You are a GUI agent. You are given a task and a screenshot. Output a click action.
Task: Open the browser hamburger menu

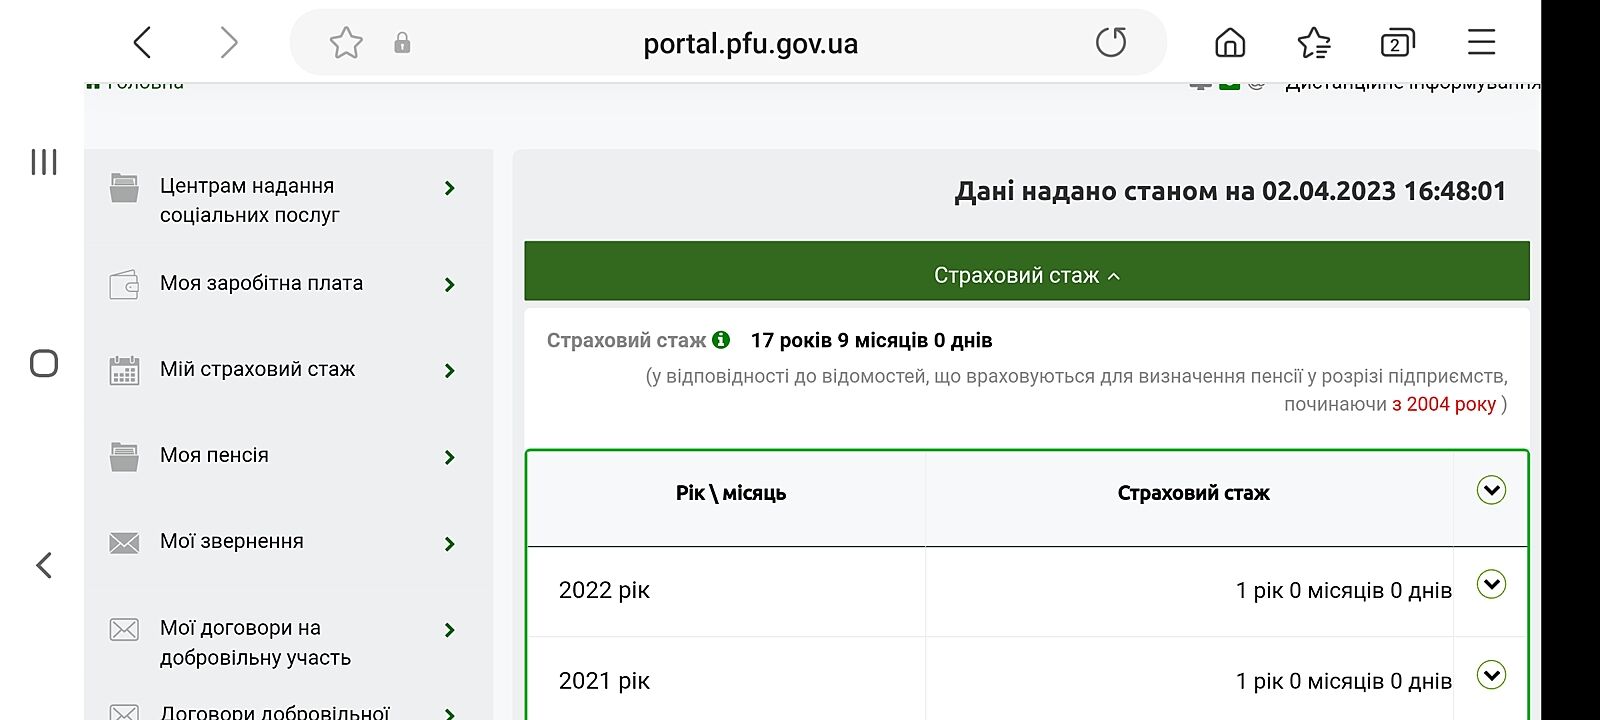tap(1481, 43)
